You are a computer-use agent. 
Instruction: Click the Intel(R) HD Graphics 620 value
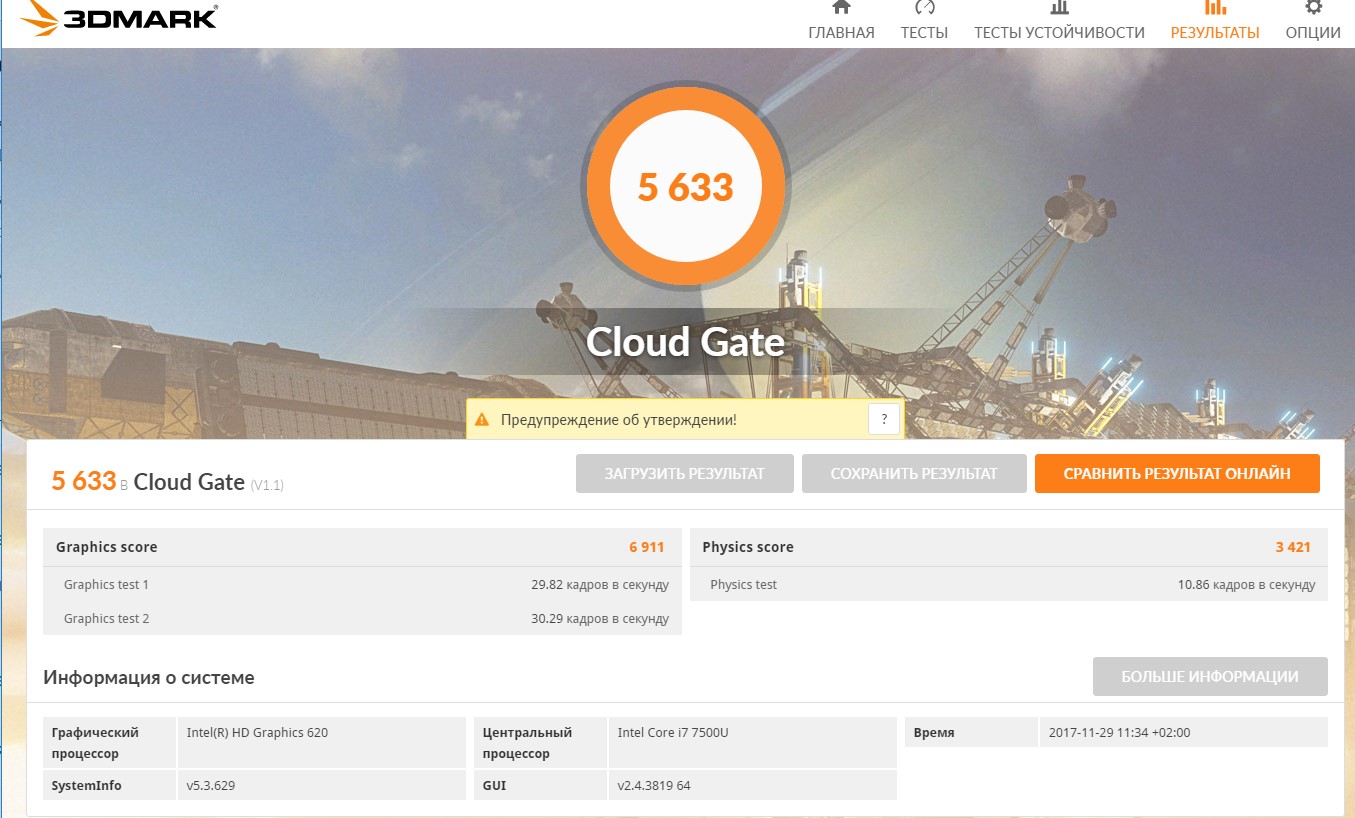click(x=257, y=733)
